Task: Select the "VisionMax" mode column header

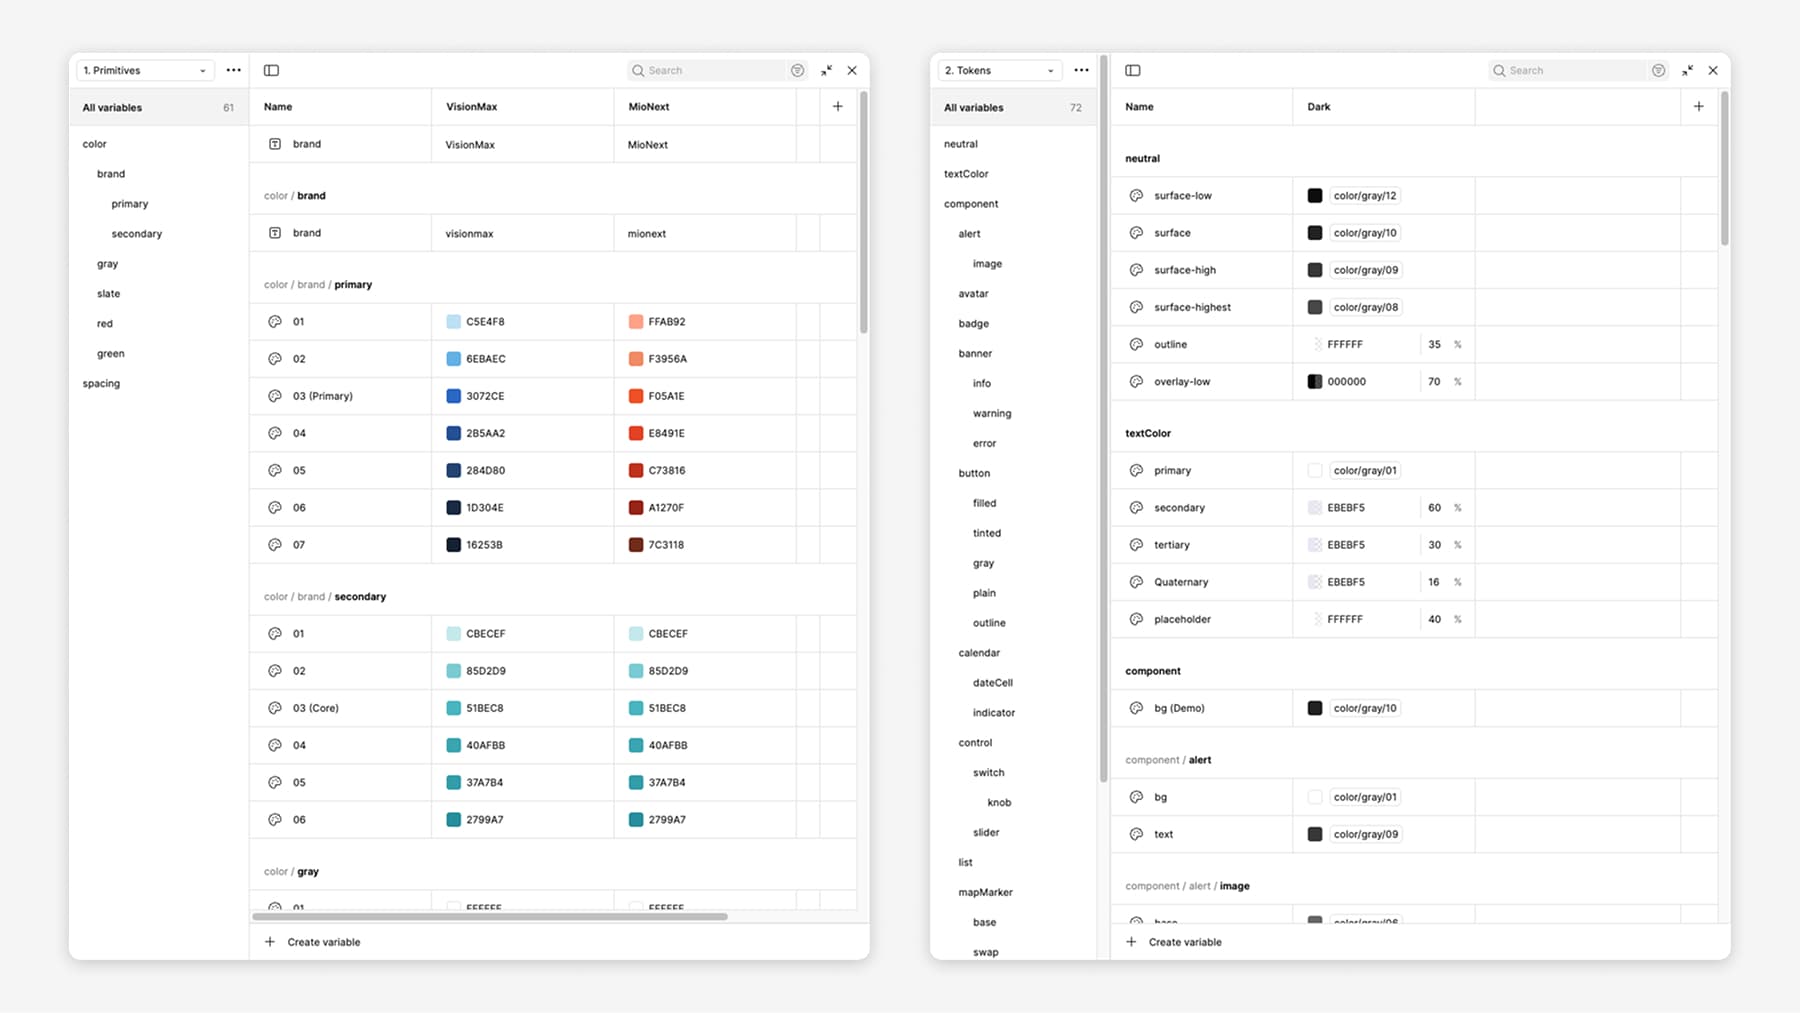Action: point(470,106)
